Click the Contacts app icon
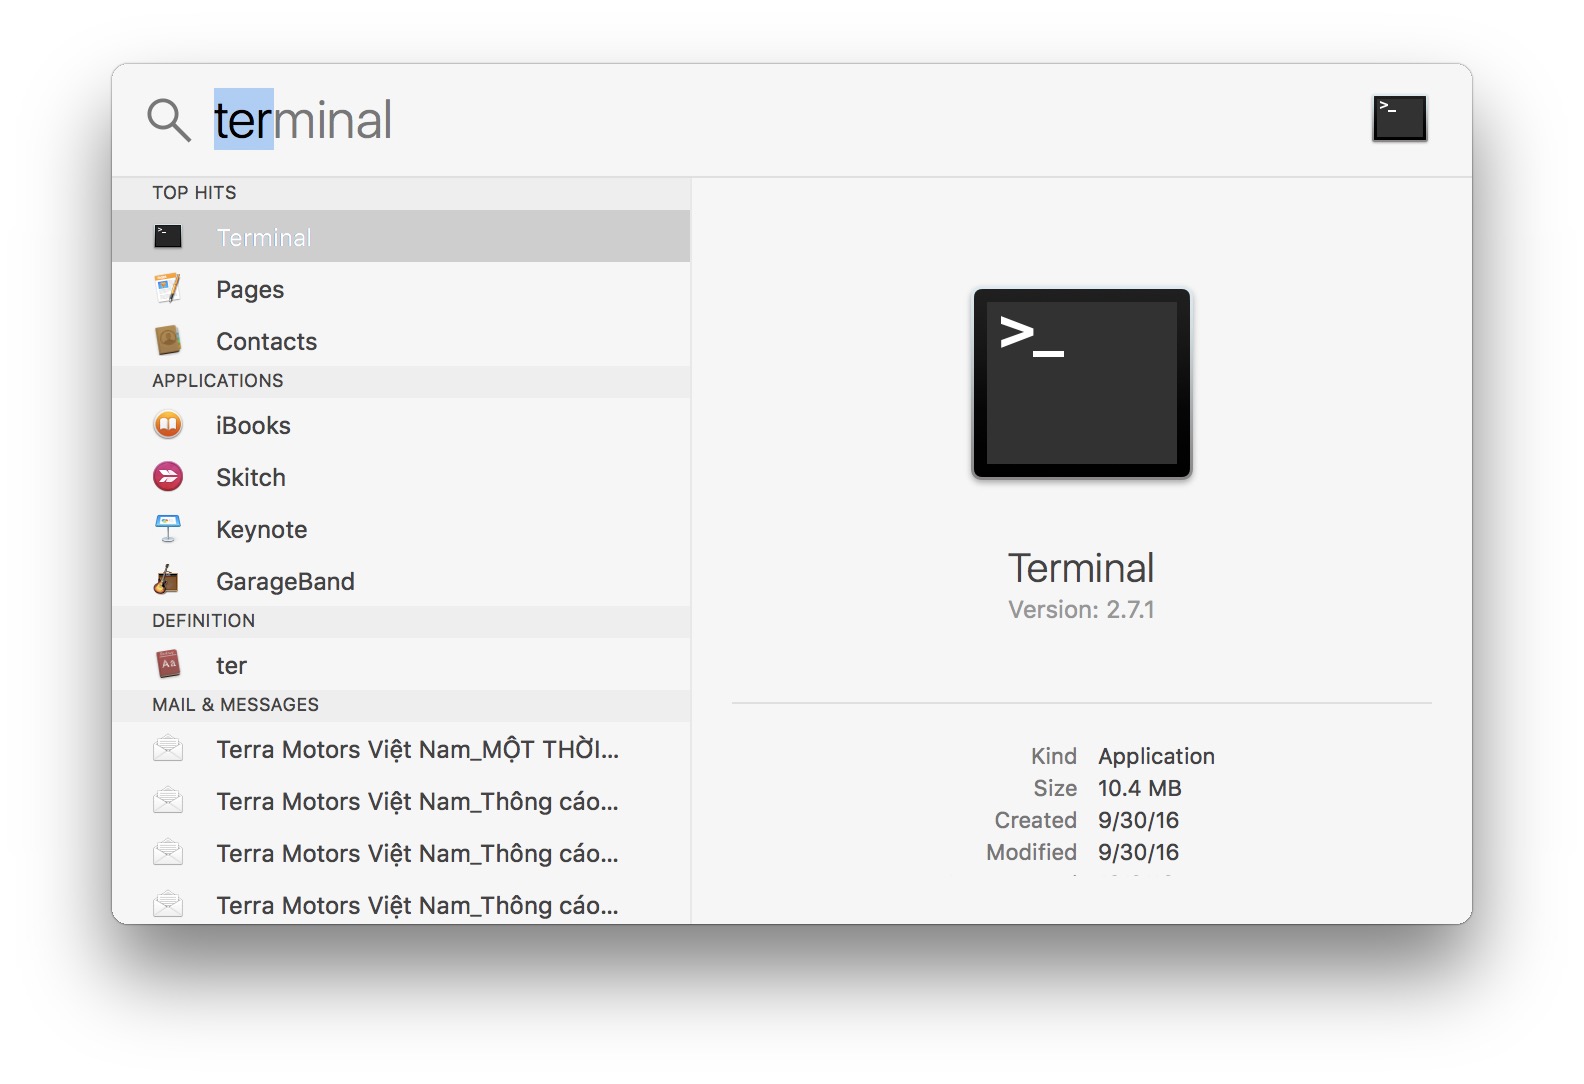This screenshot has height=1084, width=1584. [x=168, y=341]
